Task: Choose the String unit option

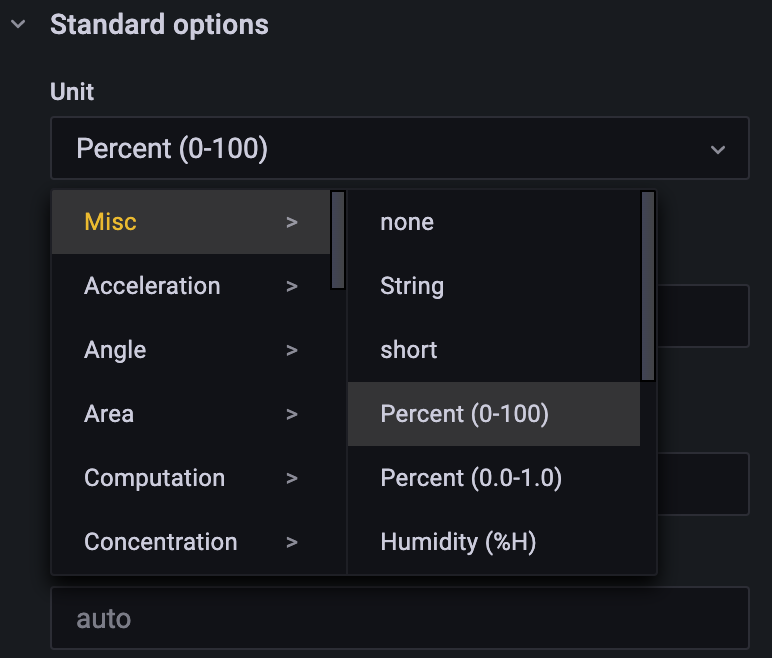Action: click(412, 286)
